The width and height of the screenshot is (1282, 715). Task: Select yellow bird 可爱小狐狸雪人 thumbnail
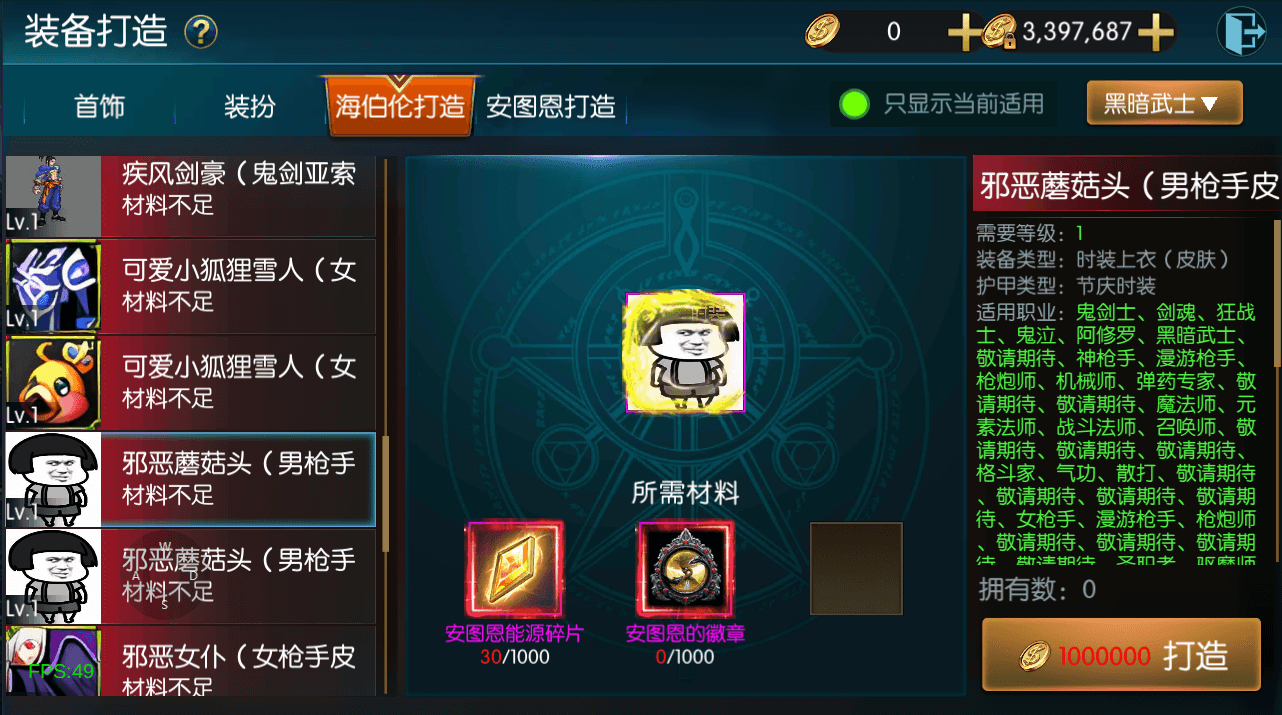pos(53,382)
